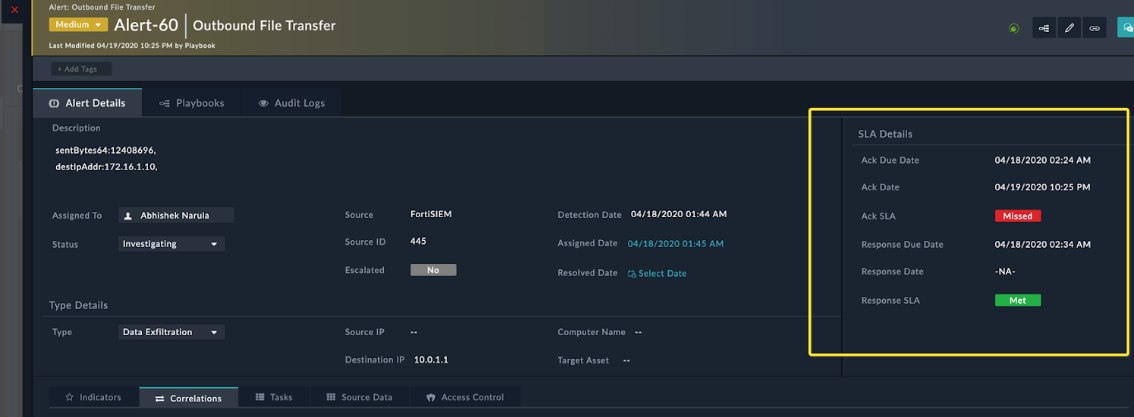
Task: Click the eye icon on Audit Logs tab
Action: tap(263, 103)
